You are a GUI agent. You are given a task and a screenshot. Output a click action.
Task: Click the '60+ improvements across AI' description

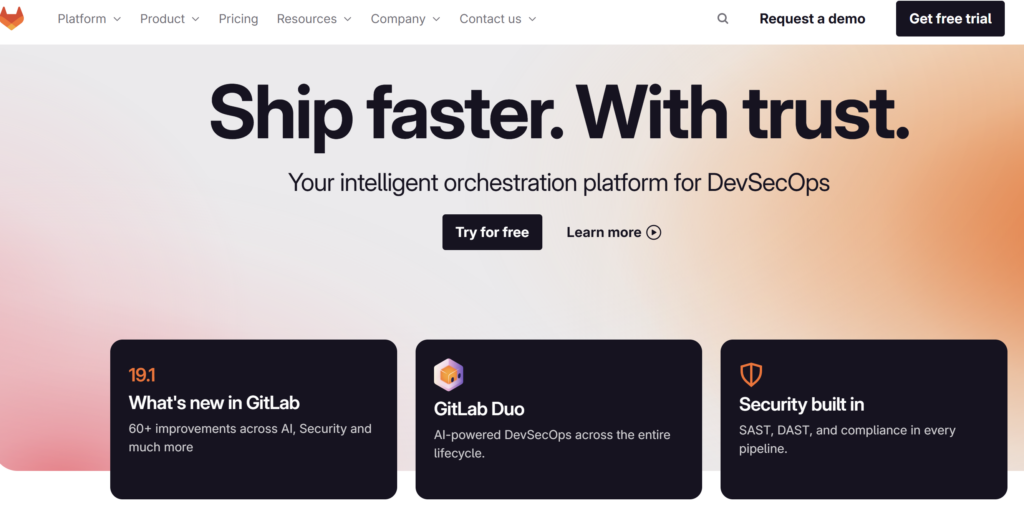pyautogui.click(x=250, y=438)
